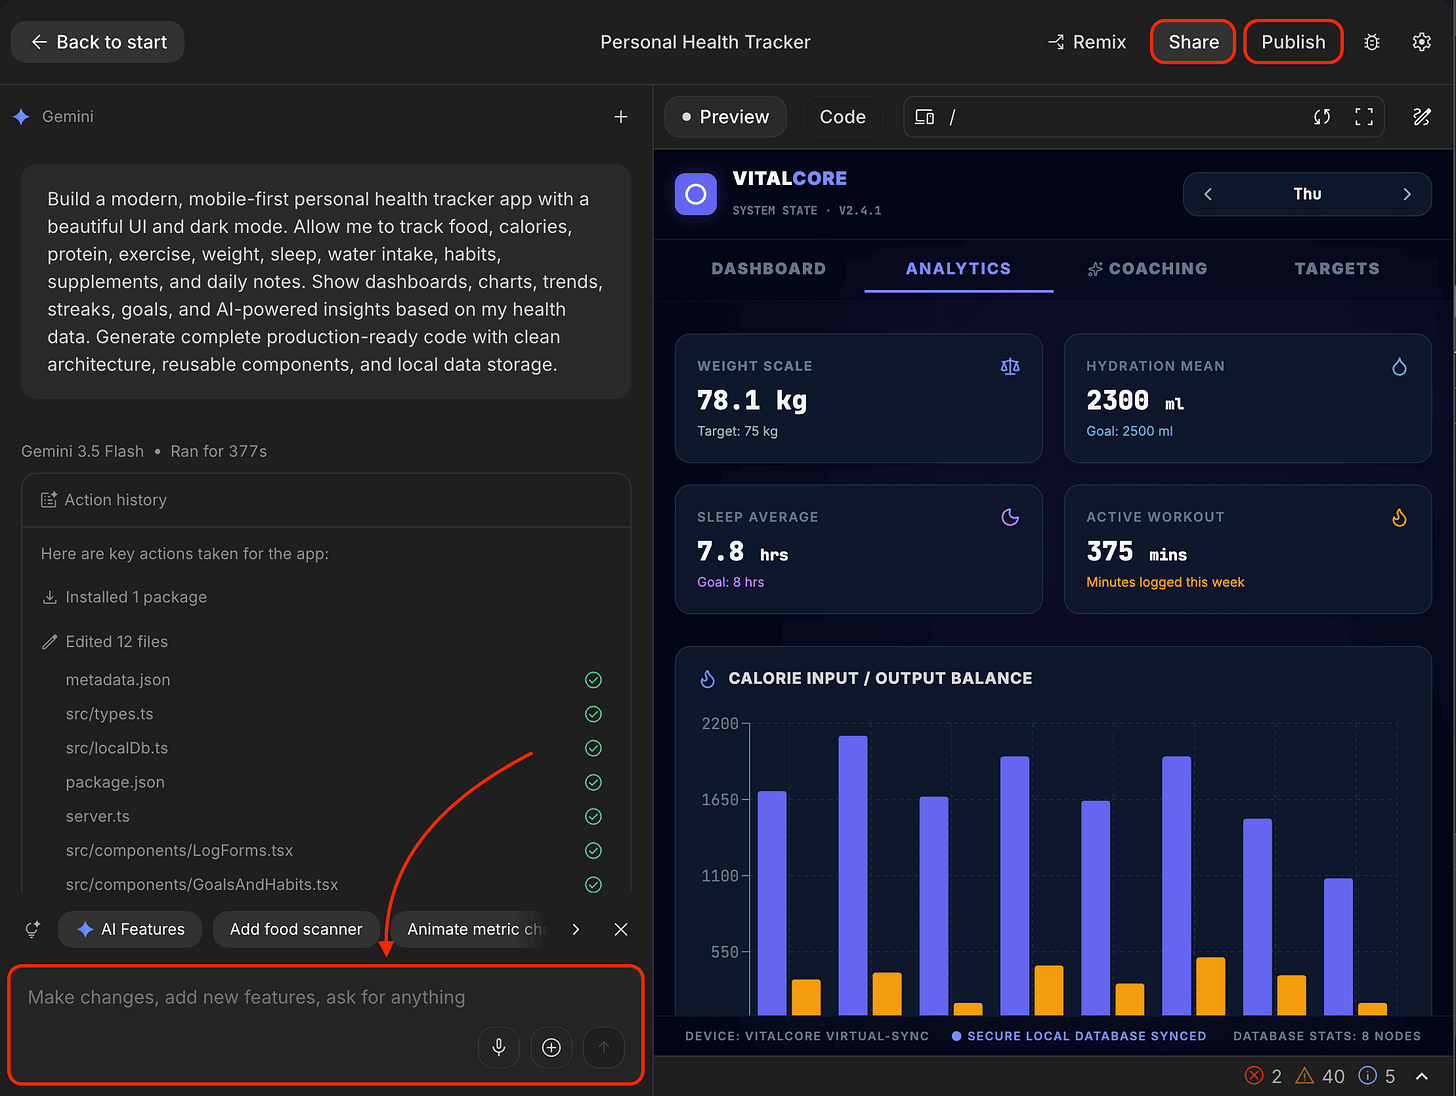The height and width of the screenshot is (1096, 1456).
Task: Click the Publish button
Action: point(1293,42)
